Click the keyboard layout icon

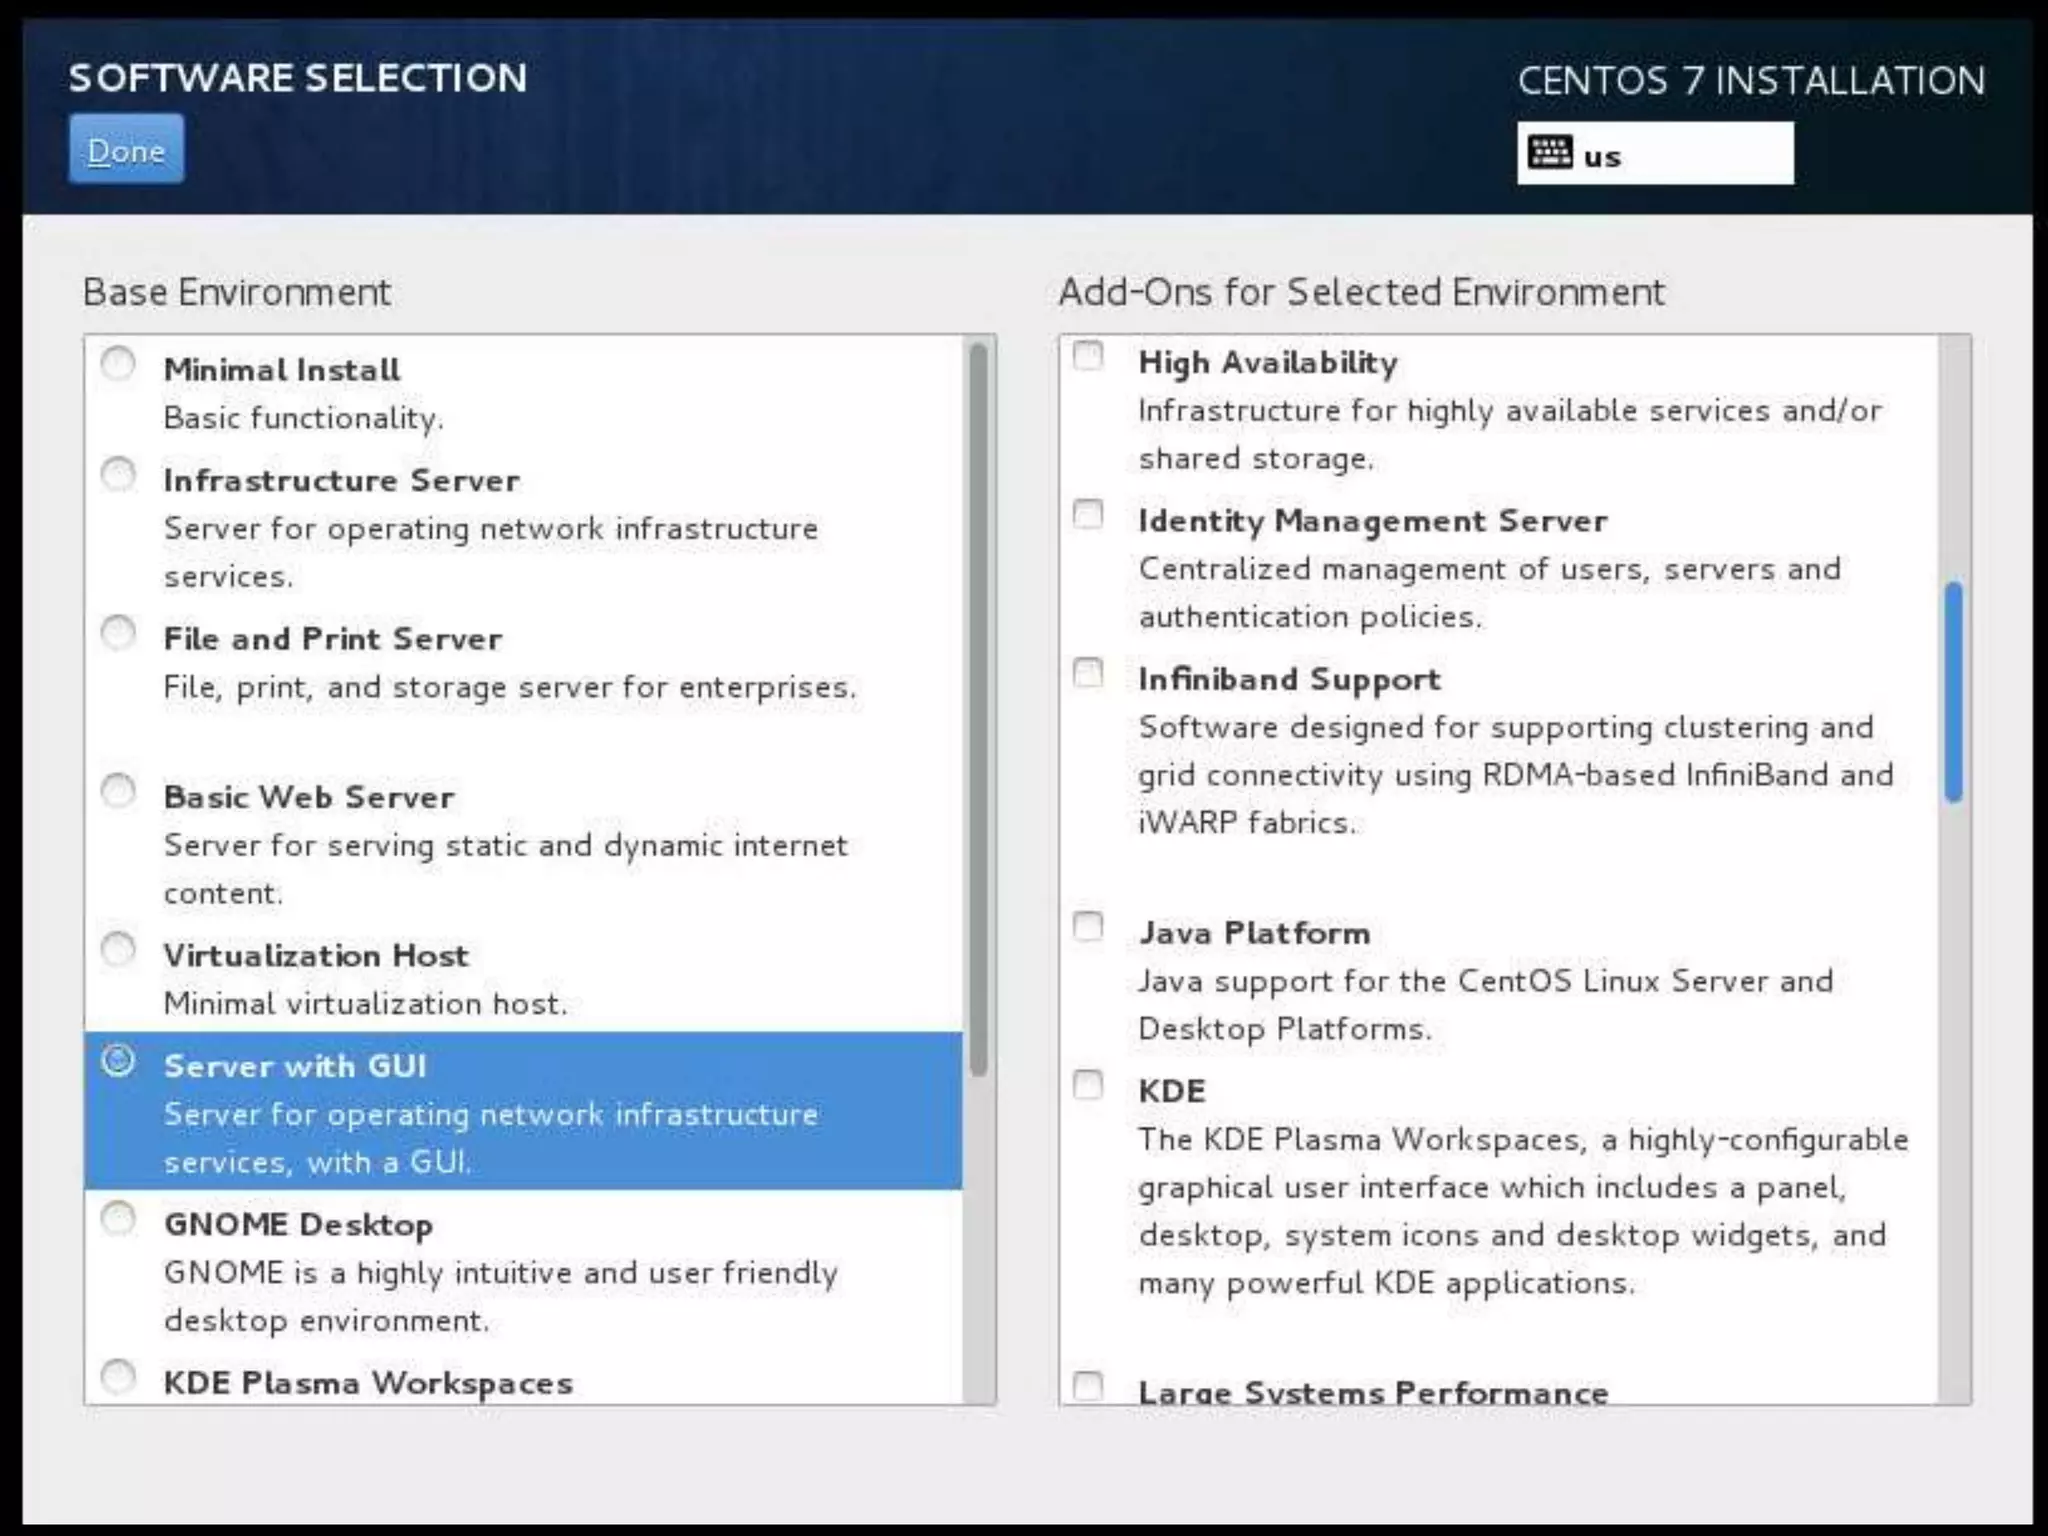click(x=1550, y=153)
